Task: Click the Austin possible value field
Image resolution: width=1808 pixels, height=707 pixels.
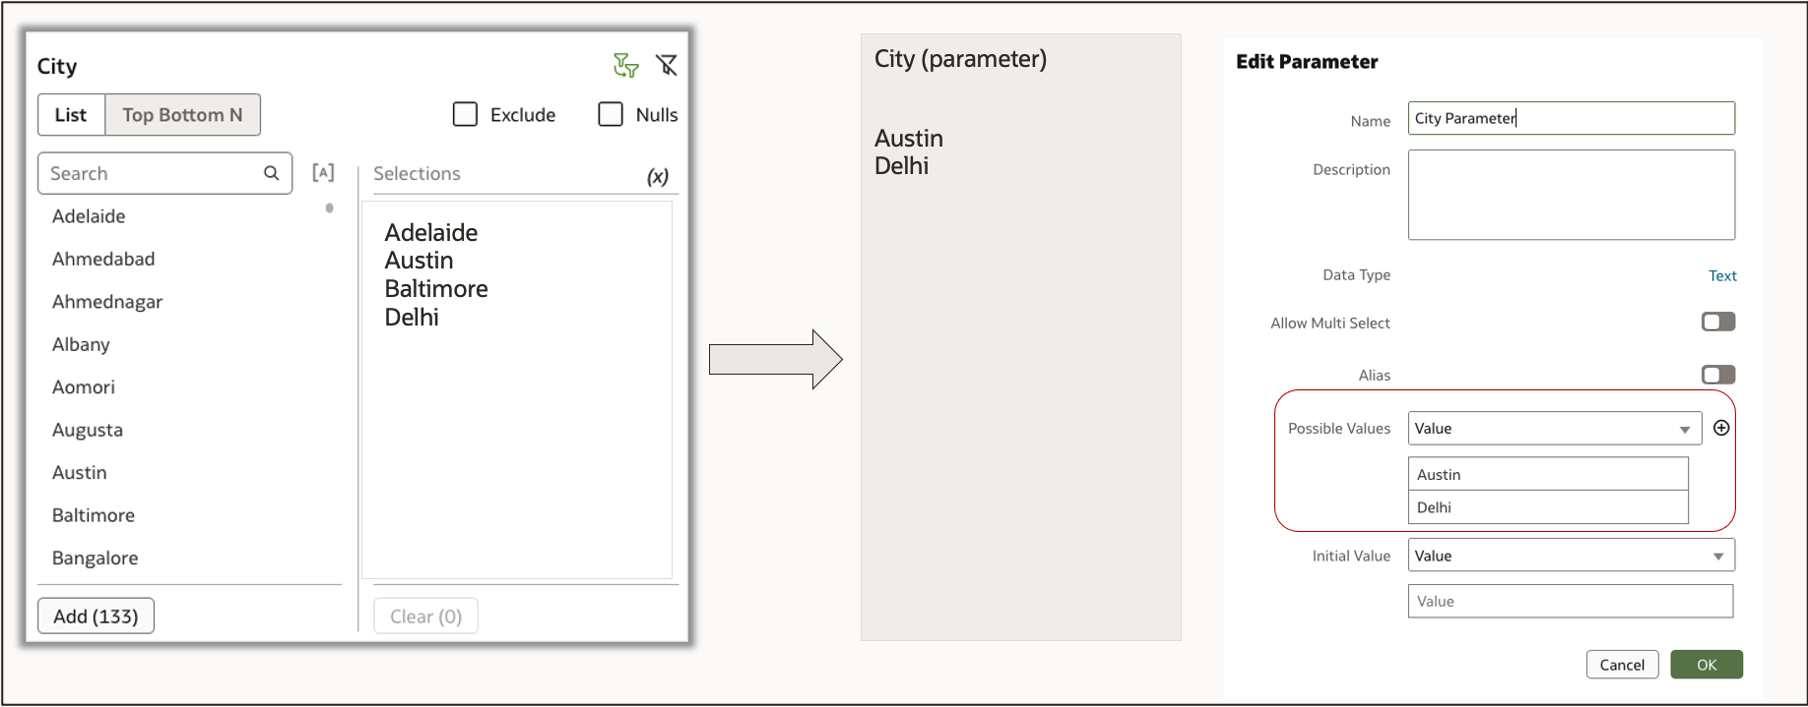Action: pyautogui.click(x=1548, y=474)
